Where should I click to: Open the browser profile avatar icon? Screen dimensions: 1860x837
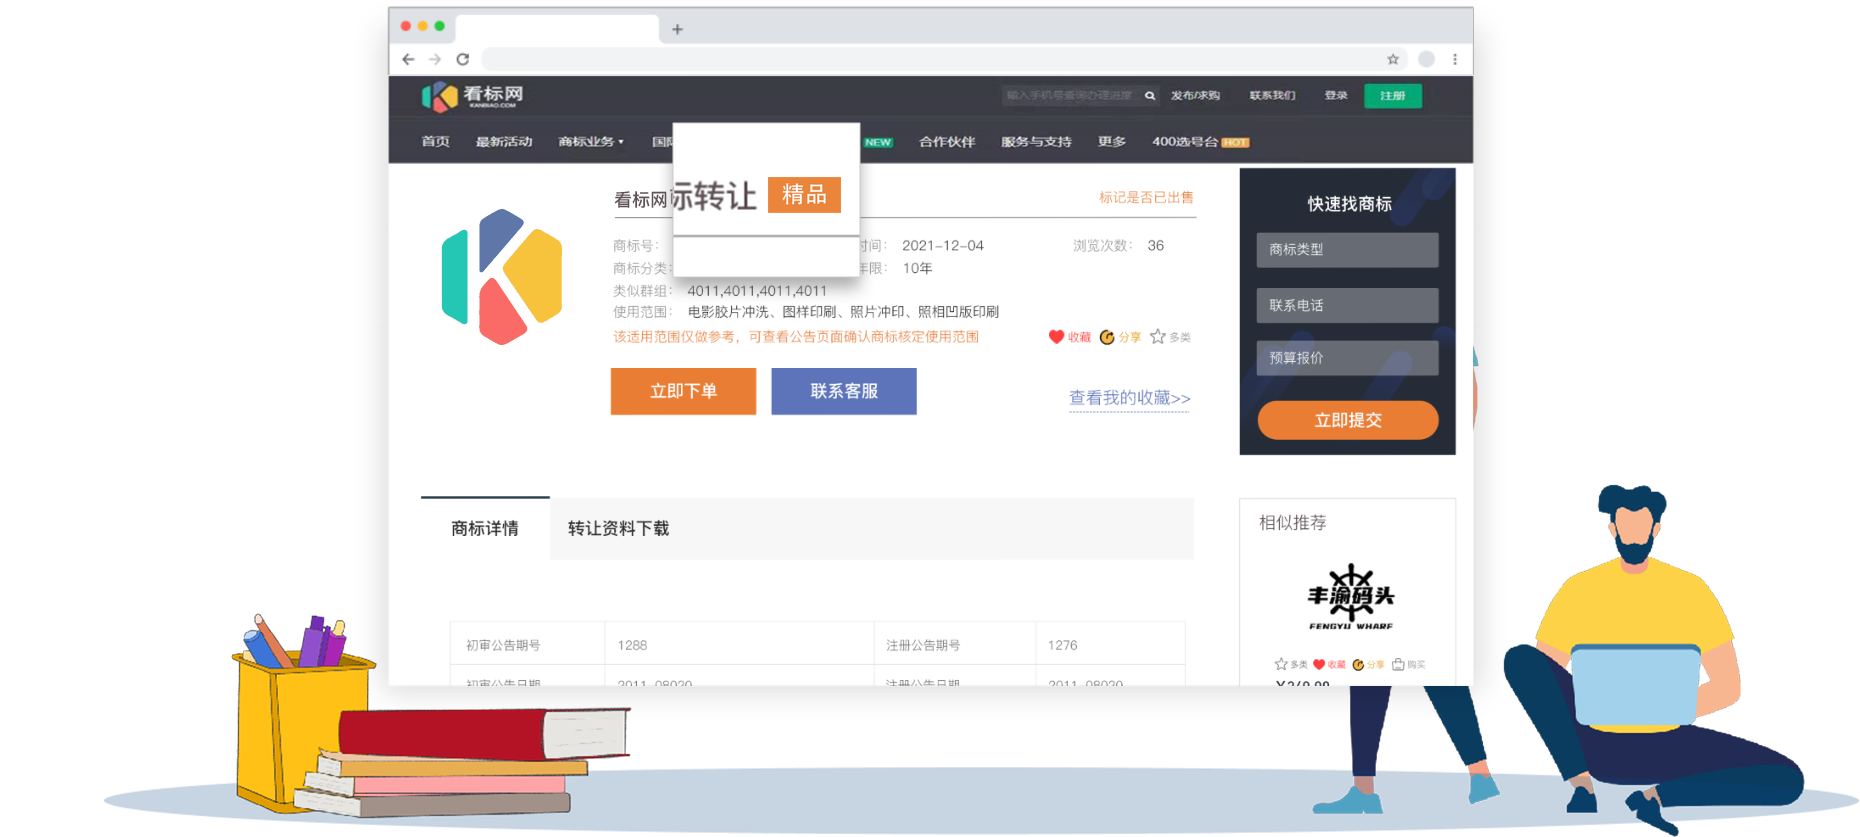(1427, 59)
